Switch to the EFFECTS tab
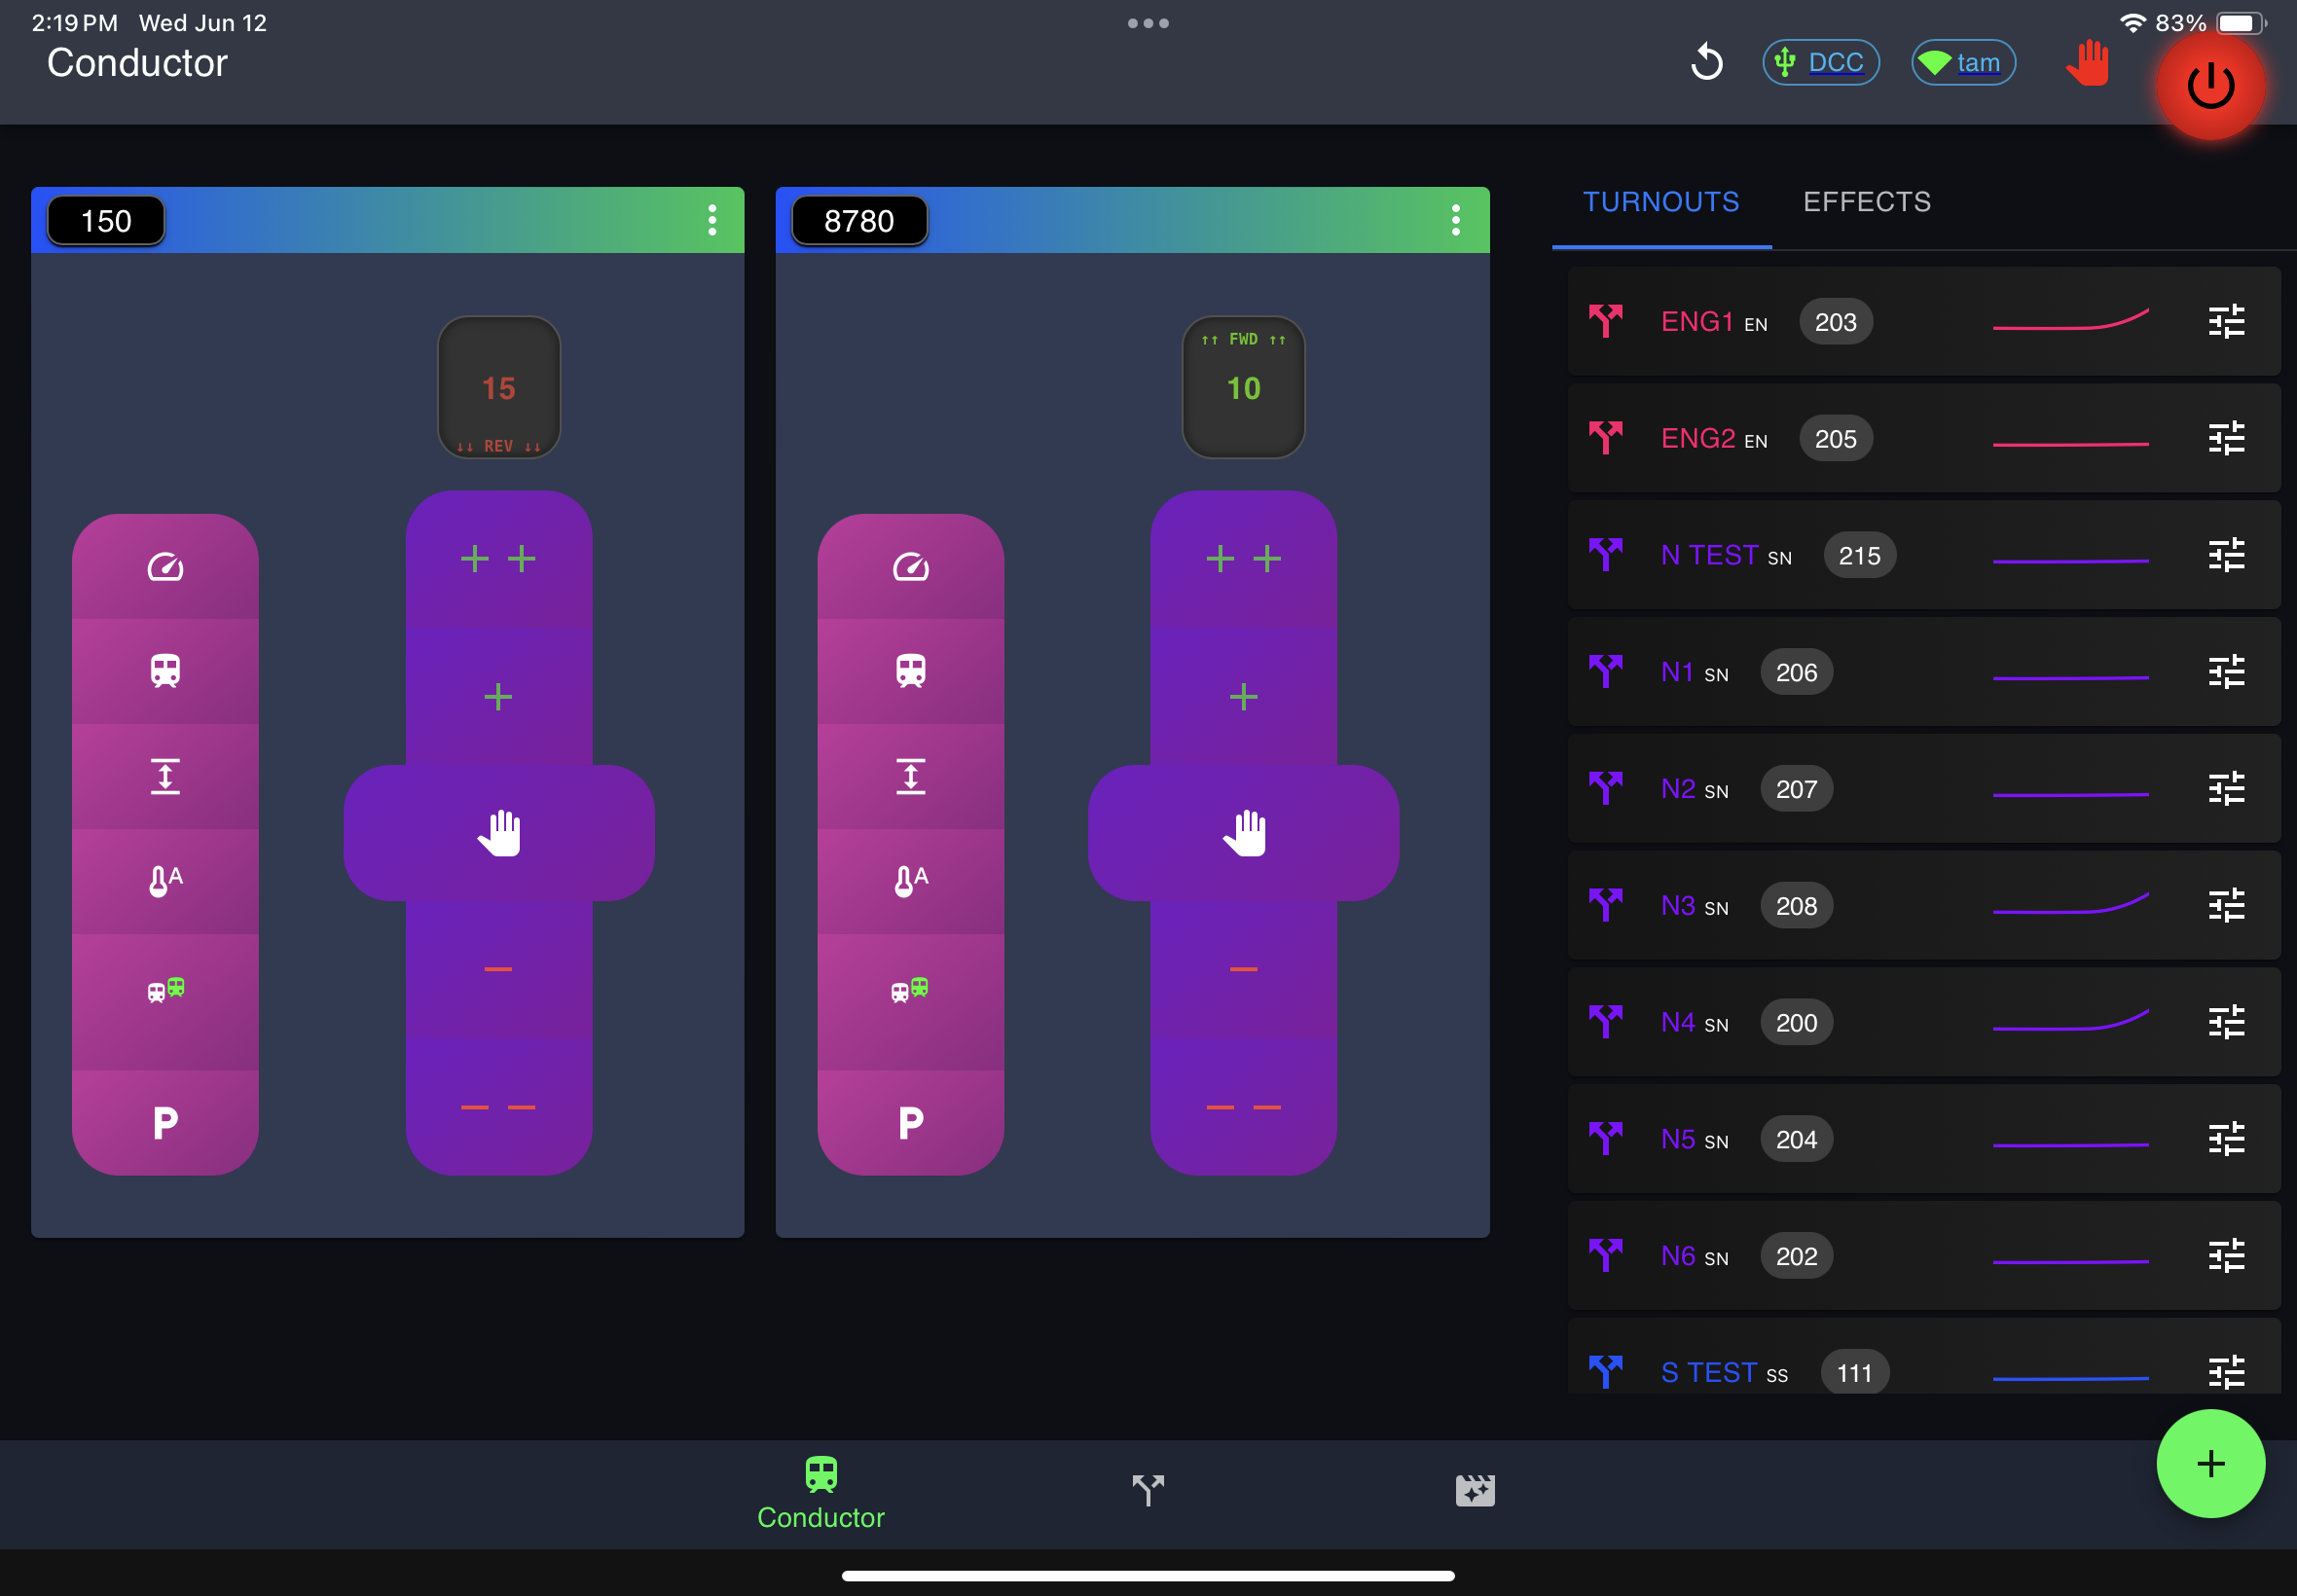 pos(1866,202)
